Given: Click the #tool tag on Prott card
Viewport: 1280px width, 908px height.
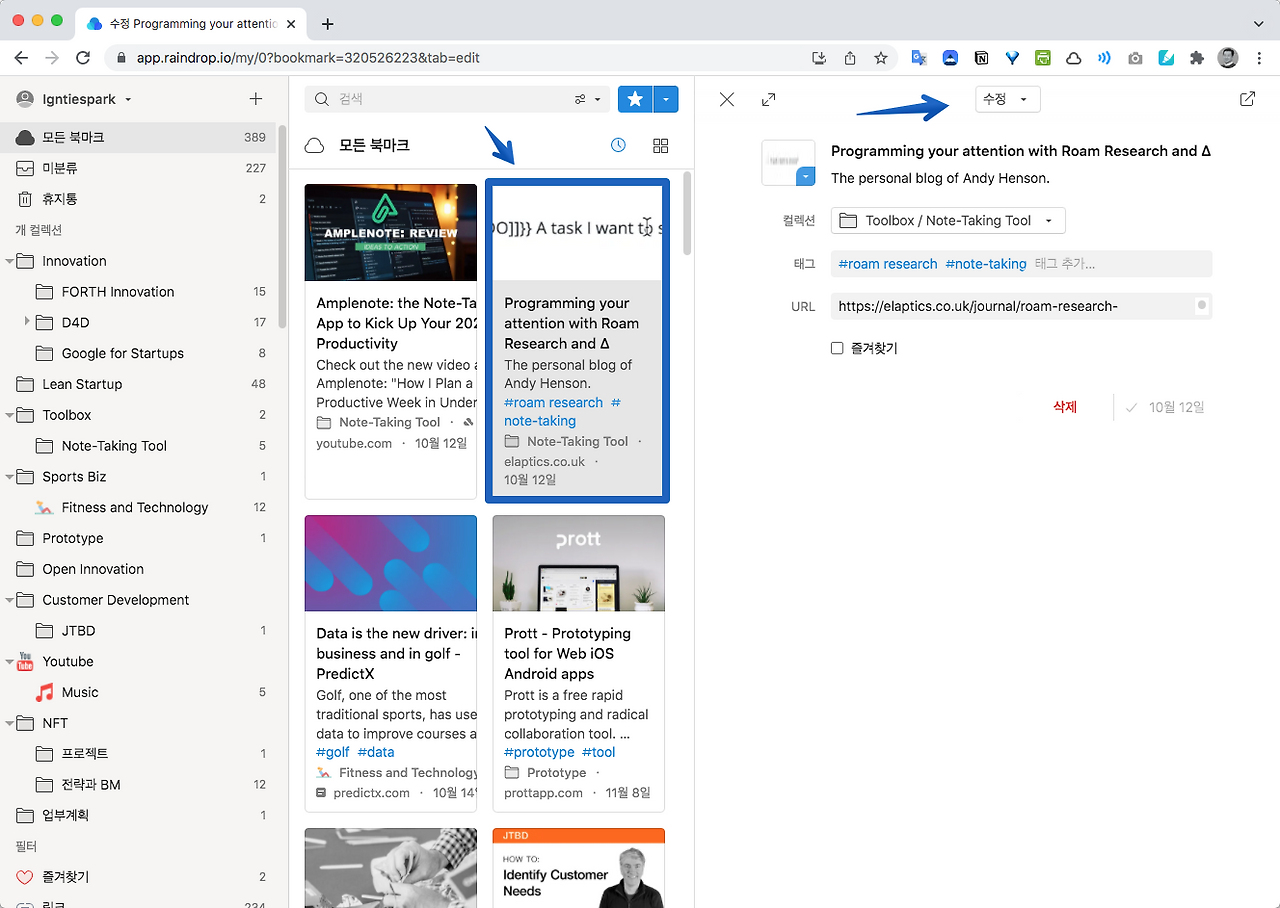Looking at the screenshot, I should [599, 752].
